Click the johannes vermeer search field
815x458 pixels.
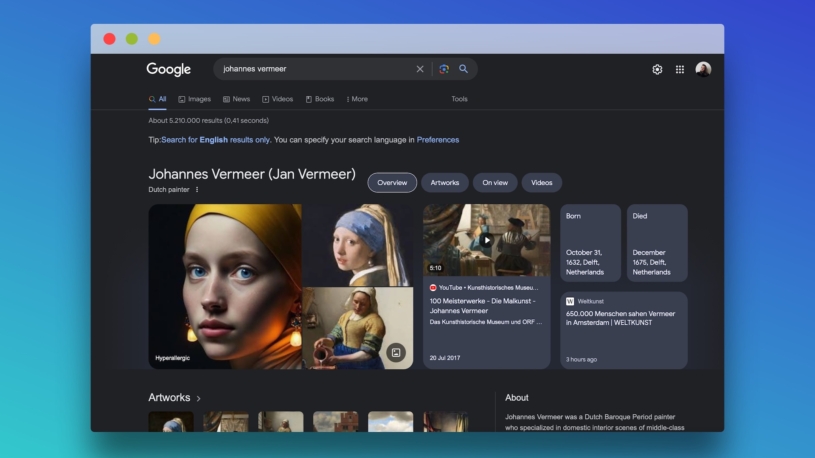click(310, 69)
